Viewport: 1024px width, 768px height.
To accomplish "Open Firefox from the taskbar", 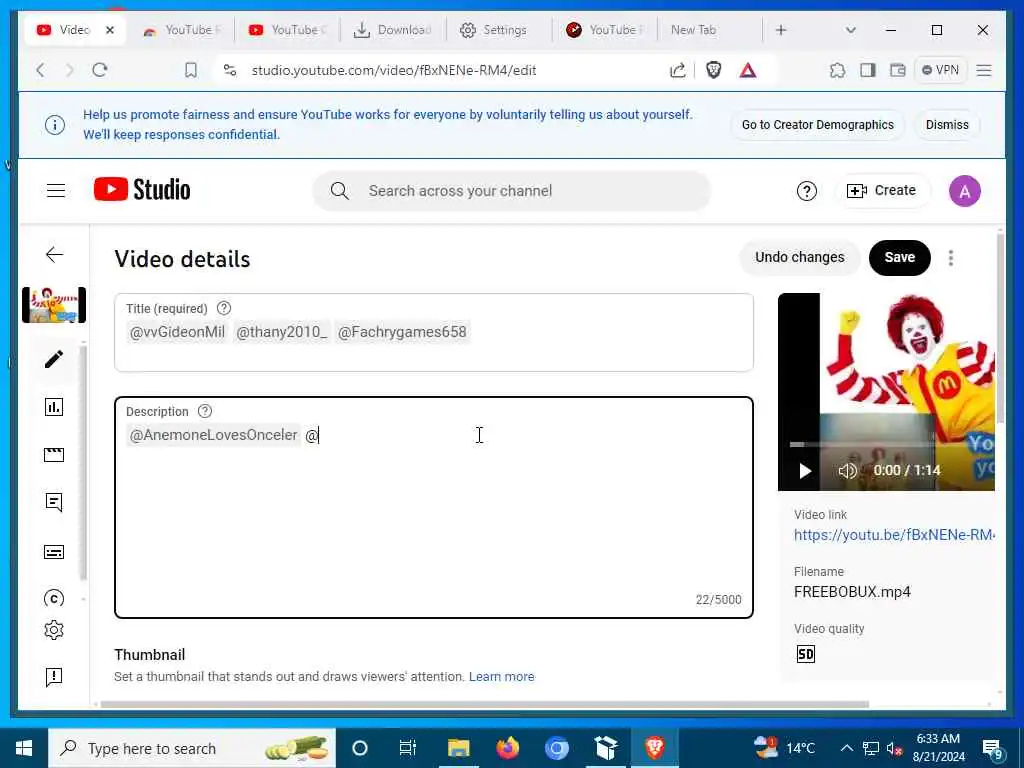I will 507,748.
